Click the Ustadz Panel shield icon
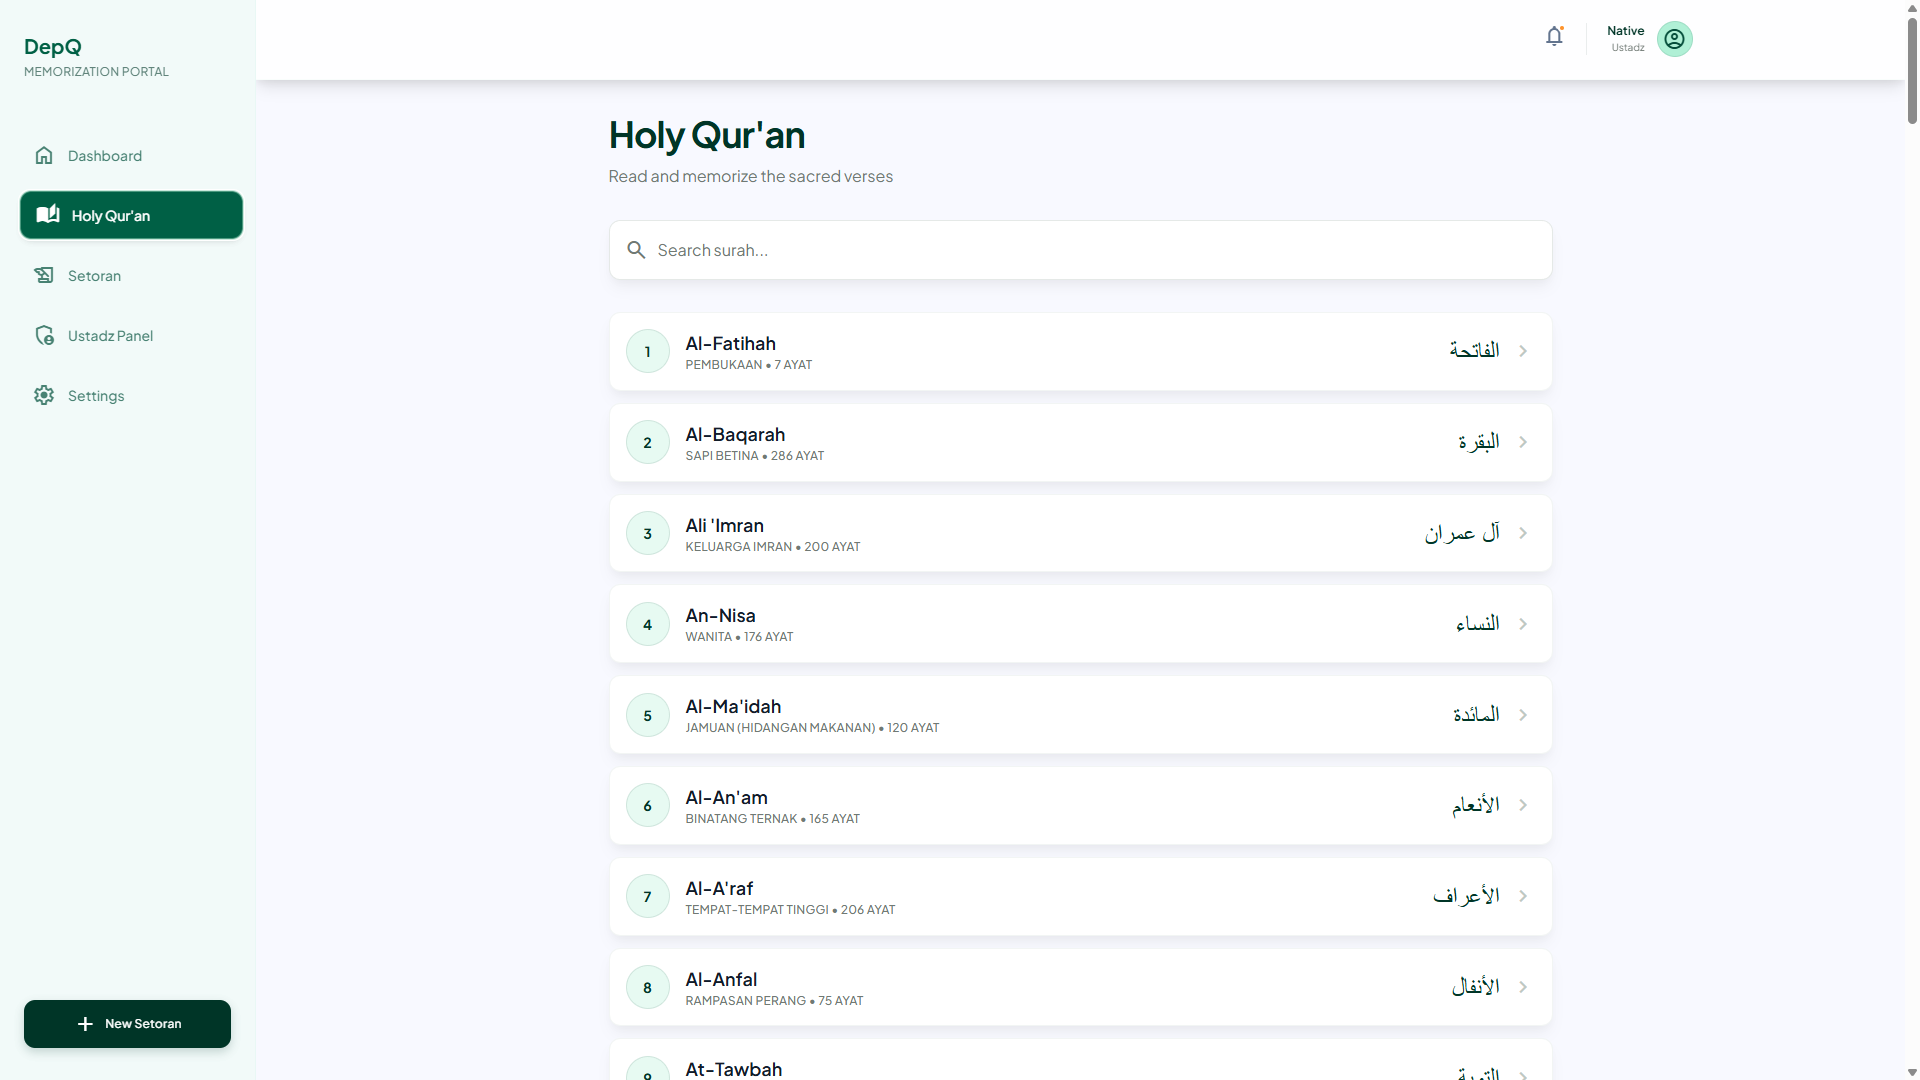Screen dimensions: 1920x1080 click(x=44, y=335)
